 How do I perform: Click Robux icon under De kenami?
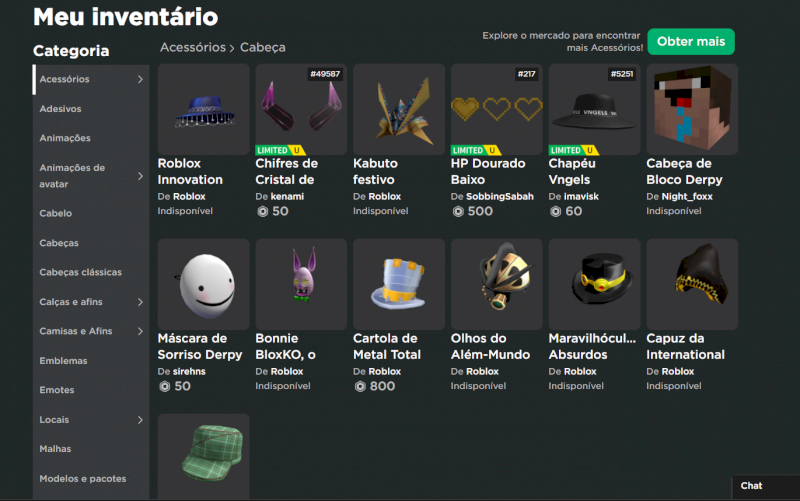click(262, 211)
